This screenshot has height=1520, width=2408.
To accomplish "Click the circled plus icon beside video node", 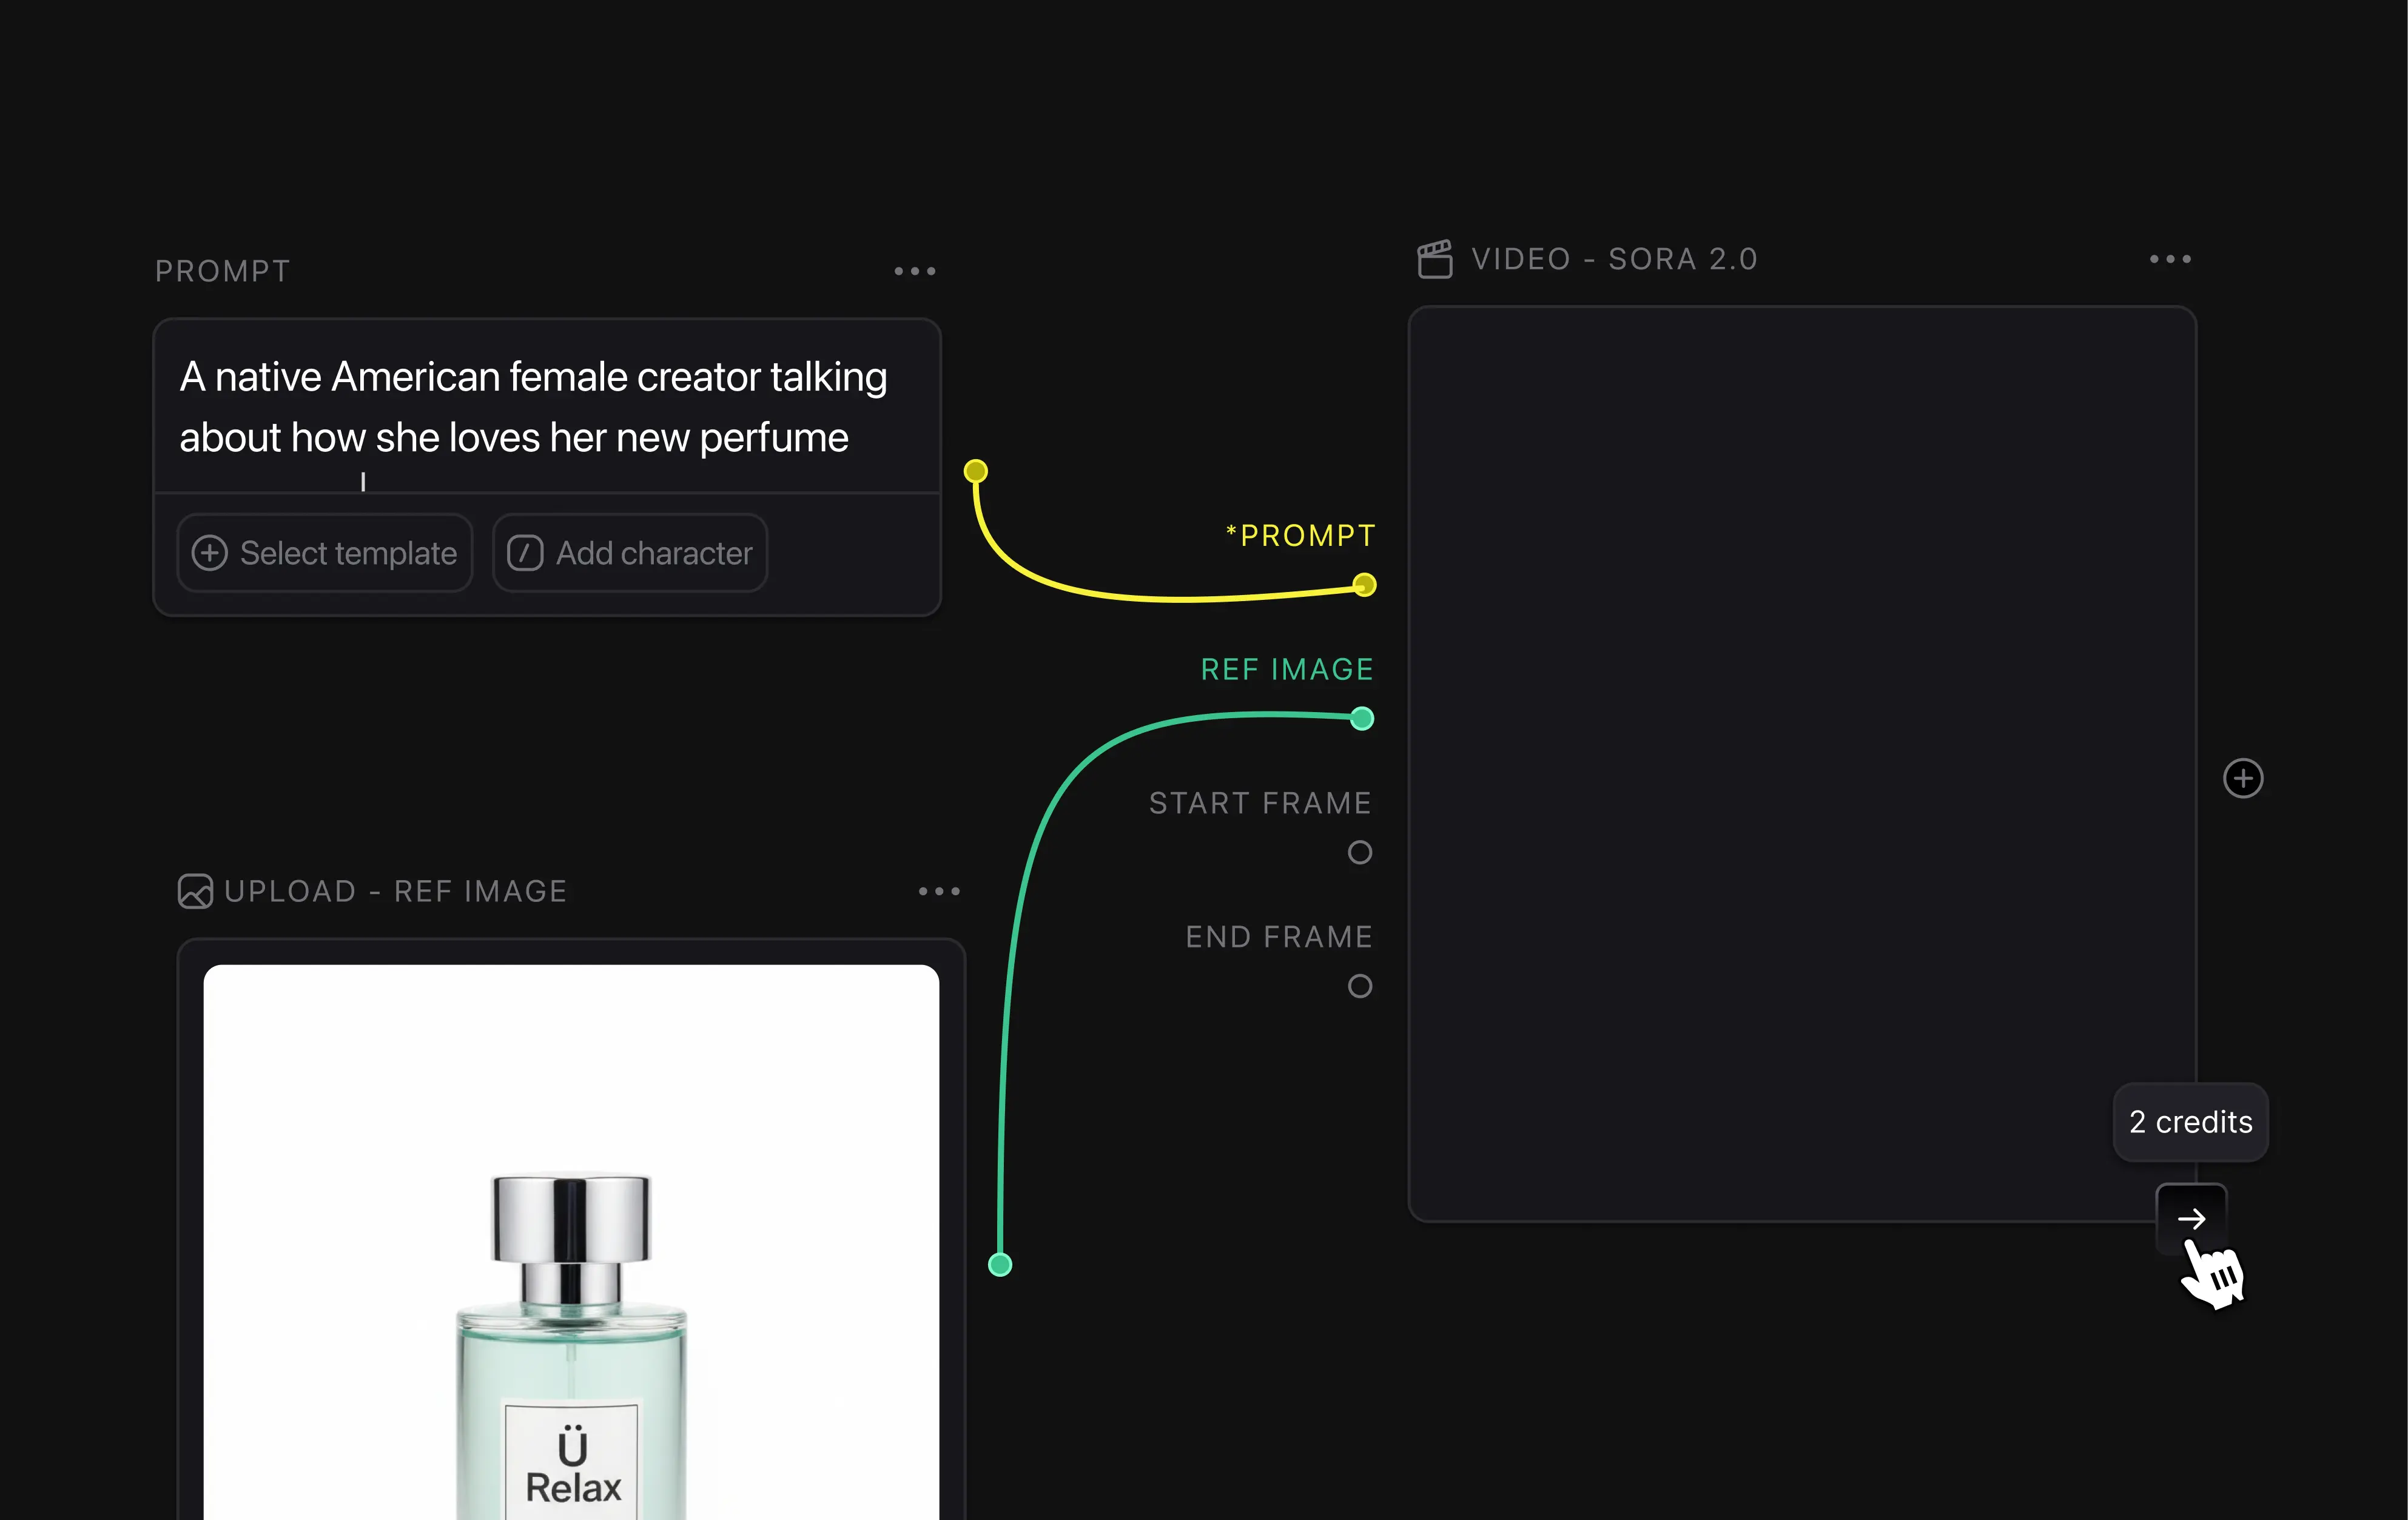I will click(2242, 778).
